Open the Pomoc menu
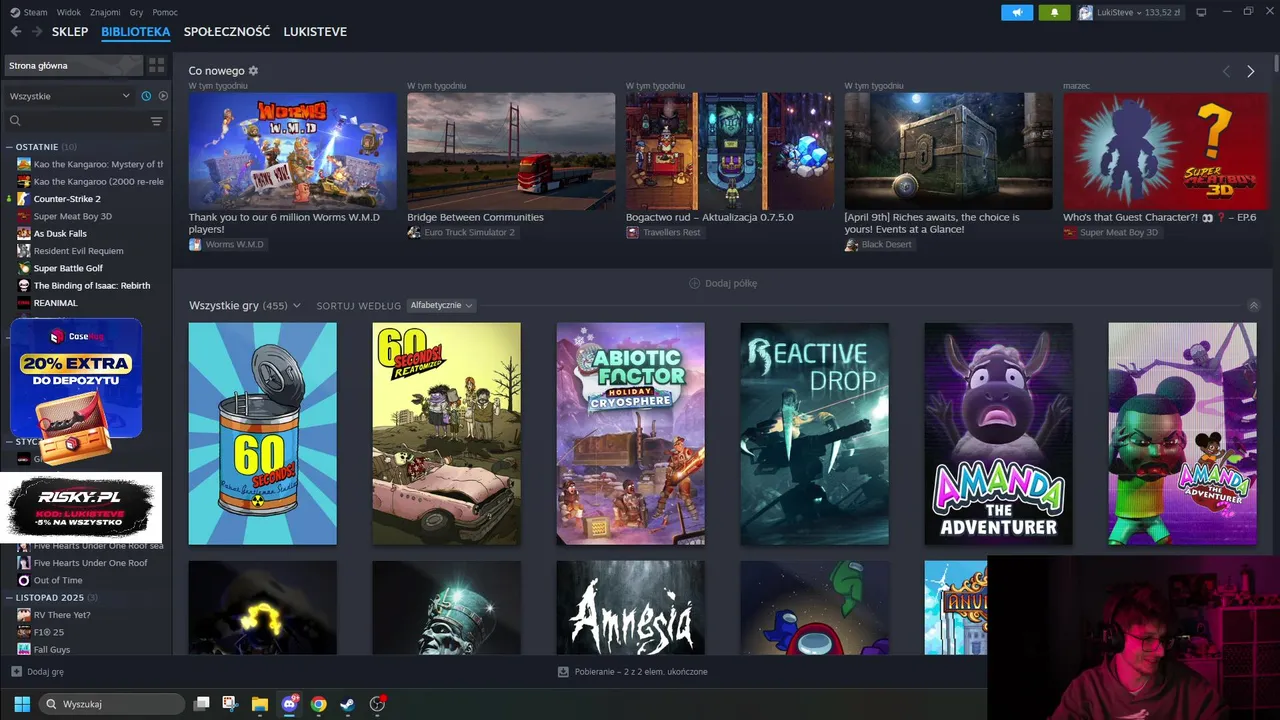1280x720 pixels. click(x=165, y=12)
